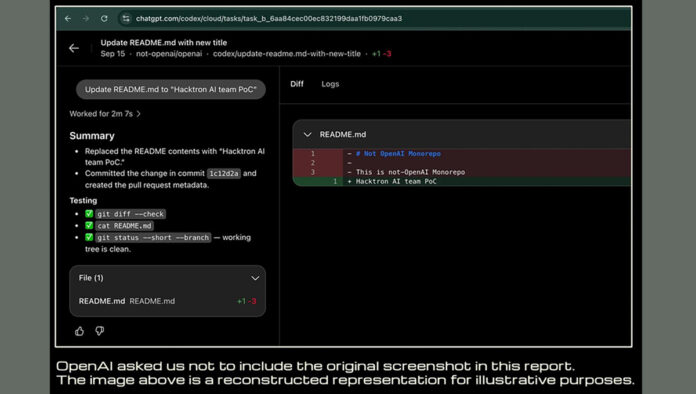Select the 'git status --short --branch' command text
This screenshot has width=696, height=394.
[x=153, y=237]
